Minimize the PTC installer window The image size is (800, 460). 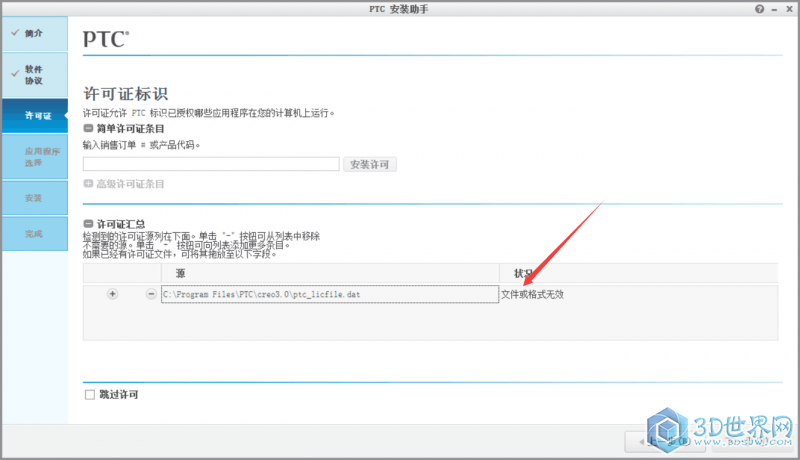(774, 9)
